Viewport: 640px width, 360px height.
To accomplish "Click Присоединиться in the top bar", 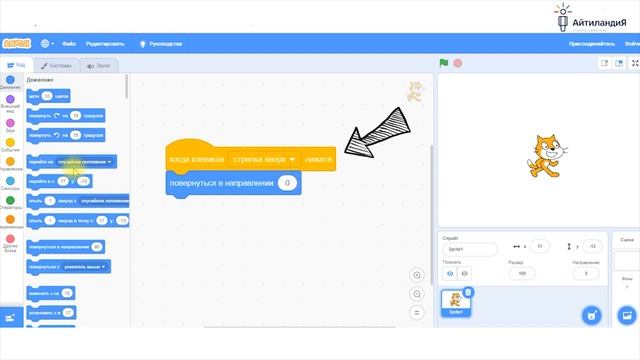I will point(591,44).
